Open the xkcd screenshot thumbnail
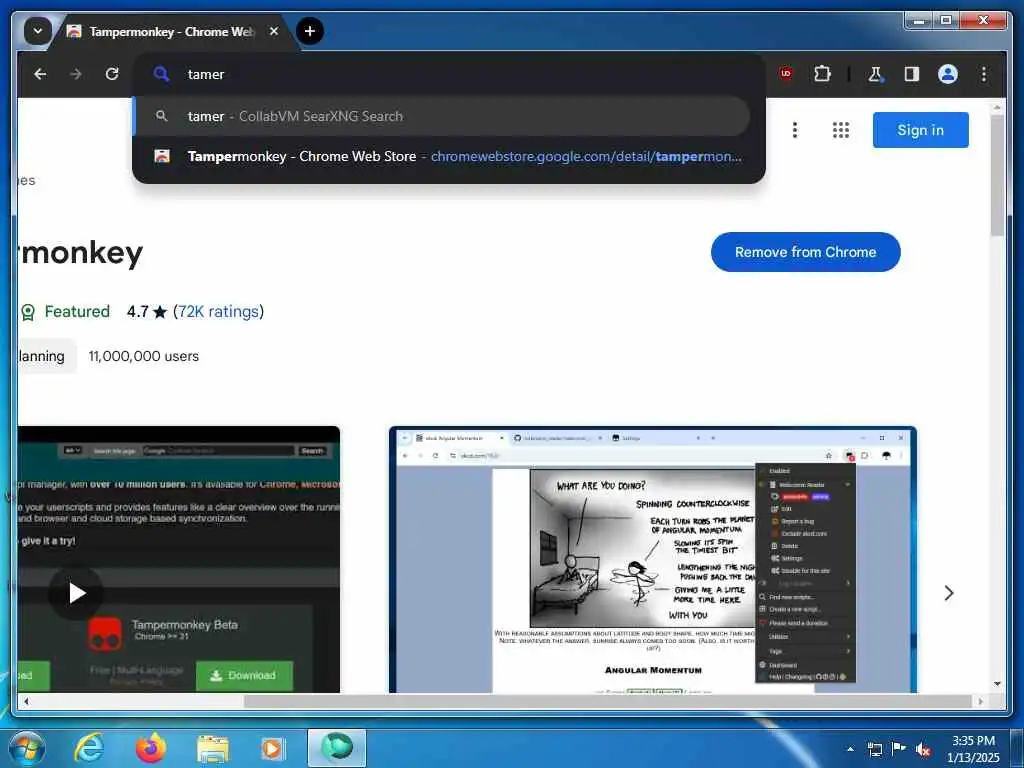 [x=652, y=560]
